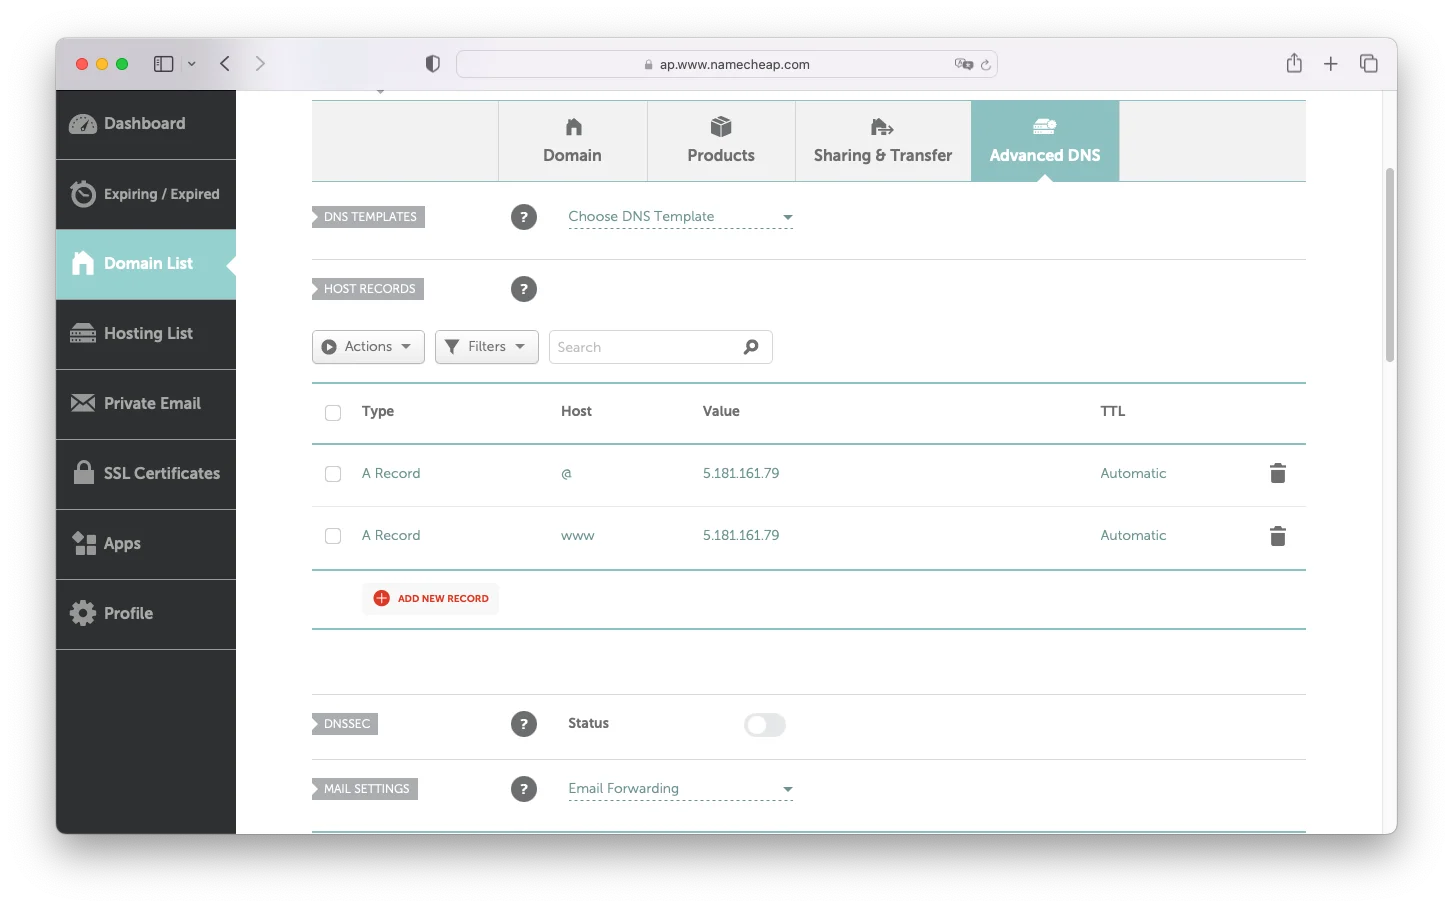Screen dimensions: 1453x908
Task: Delete the @ host A Record
Action: (x=1277, y=473)
